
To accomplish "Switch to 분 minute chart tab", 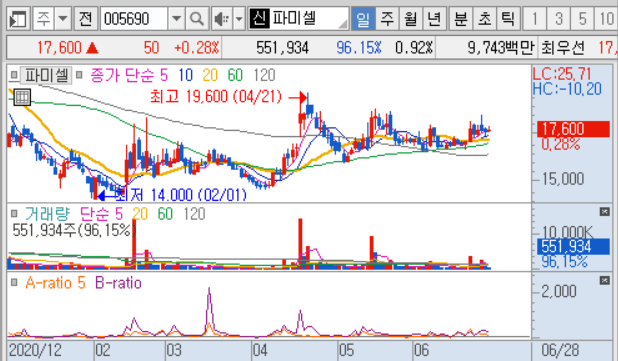I will click(460, 19).
